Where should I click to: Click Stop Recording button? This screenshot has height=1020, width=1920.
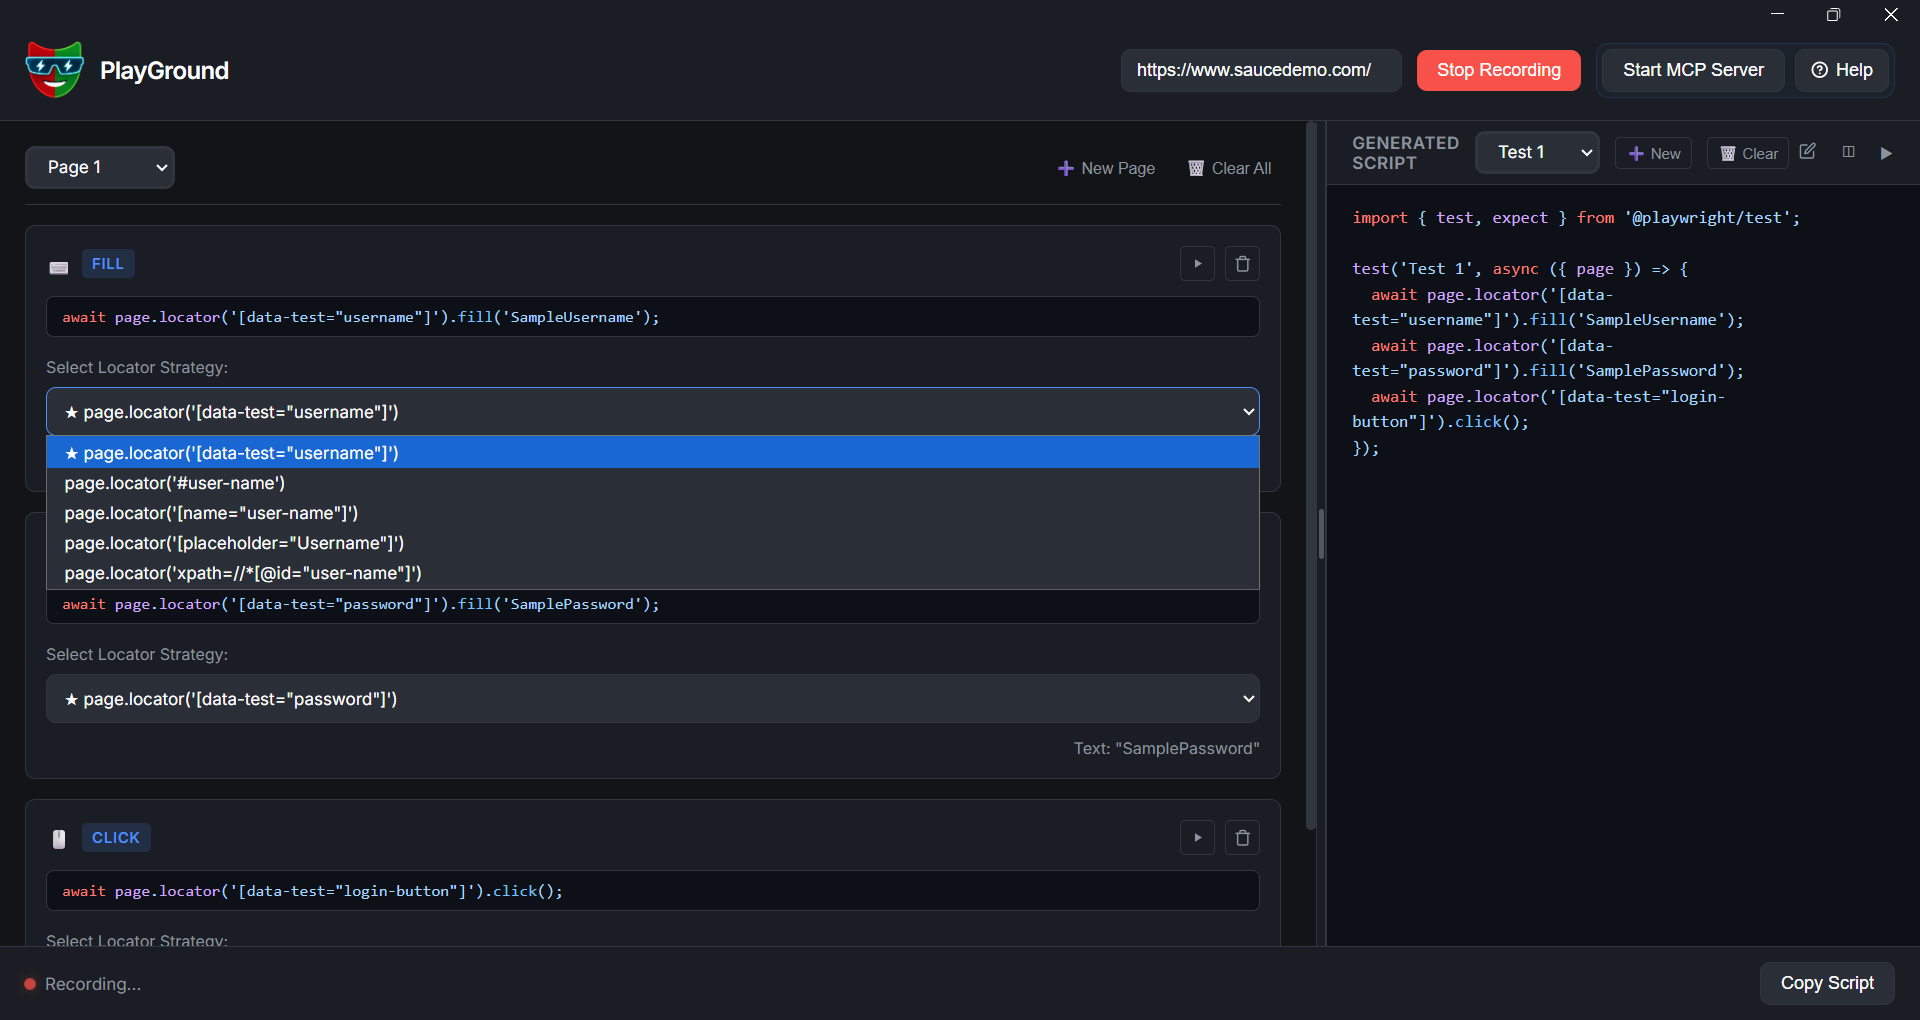click(x=1498, y=70)
